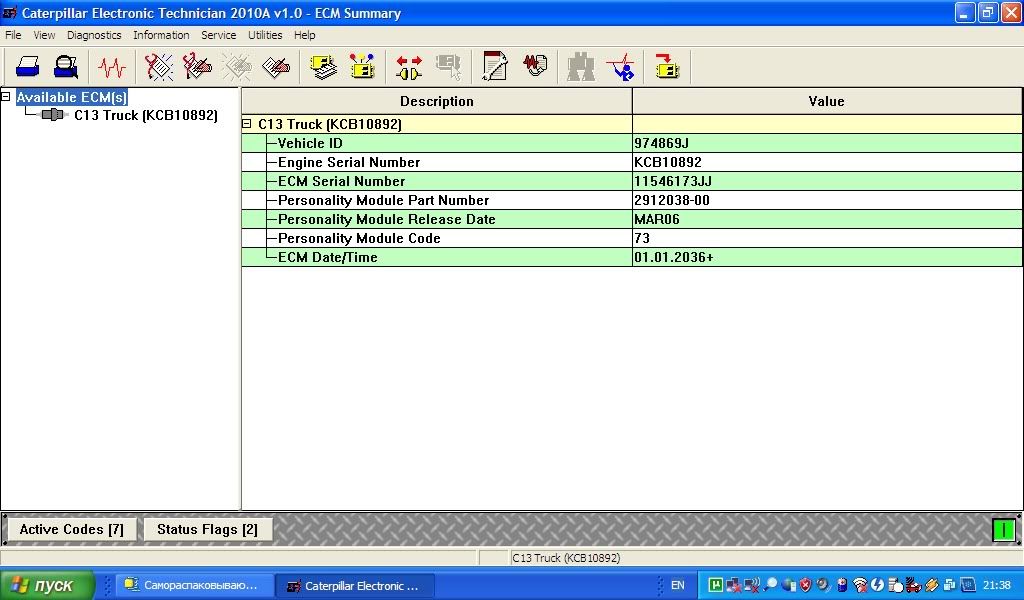Collapse the C13 Truck (KCB10892) table group
This screenshot has height=600, width=1024.
point(247,123)
